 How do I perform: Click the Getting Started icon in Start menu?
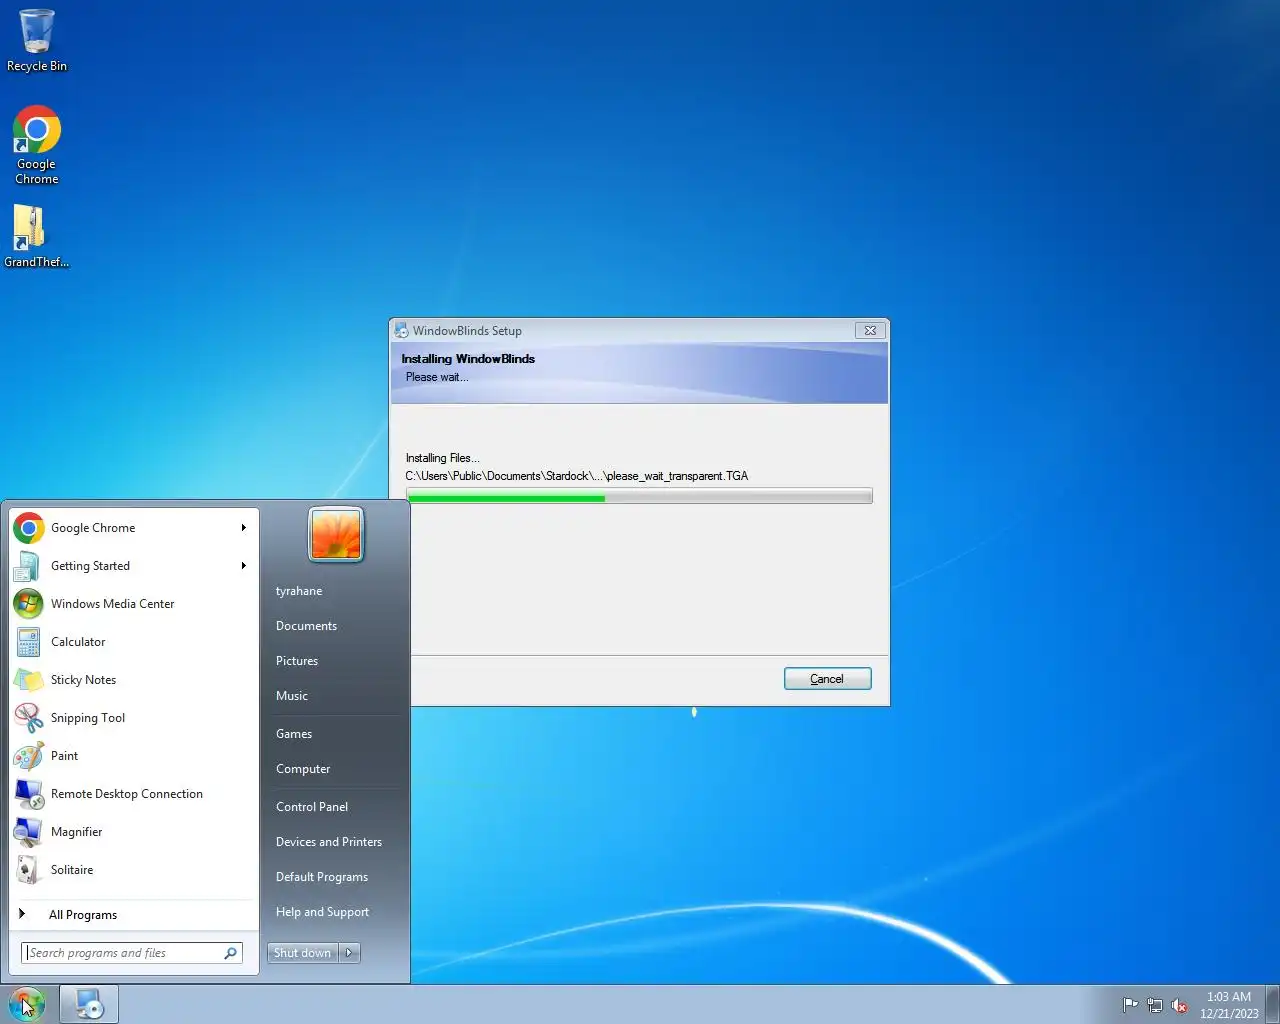click(x=29, y=566)
